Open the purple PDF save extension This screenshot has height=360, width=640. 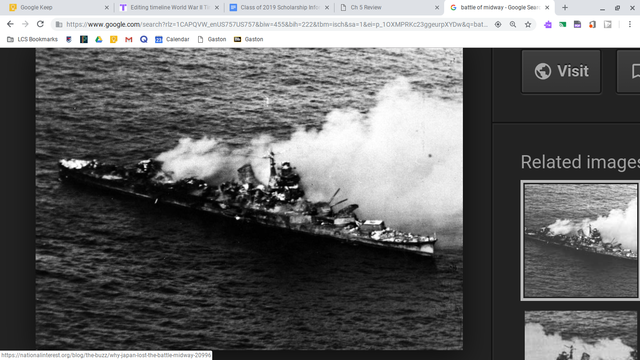[x=577, y=24]
